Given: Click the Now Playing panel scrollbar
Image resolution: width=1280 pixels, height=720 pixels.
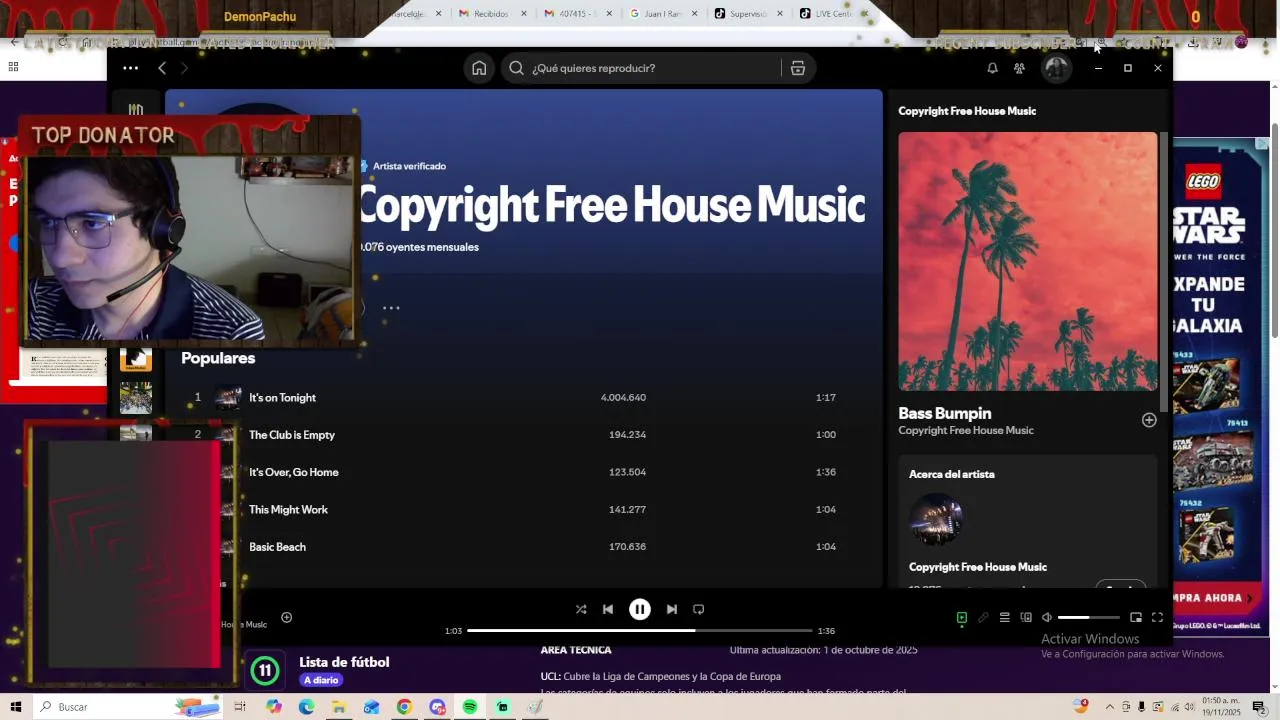Looking at the screenshot, I should click(x=1164, y=270).
